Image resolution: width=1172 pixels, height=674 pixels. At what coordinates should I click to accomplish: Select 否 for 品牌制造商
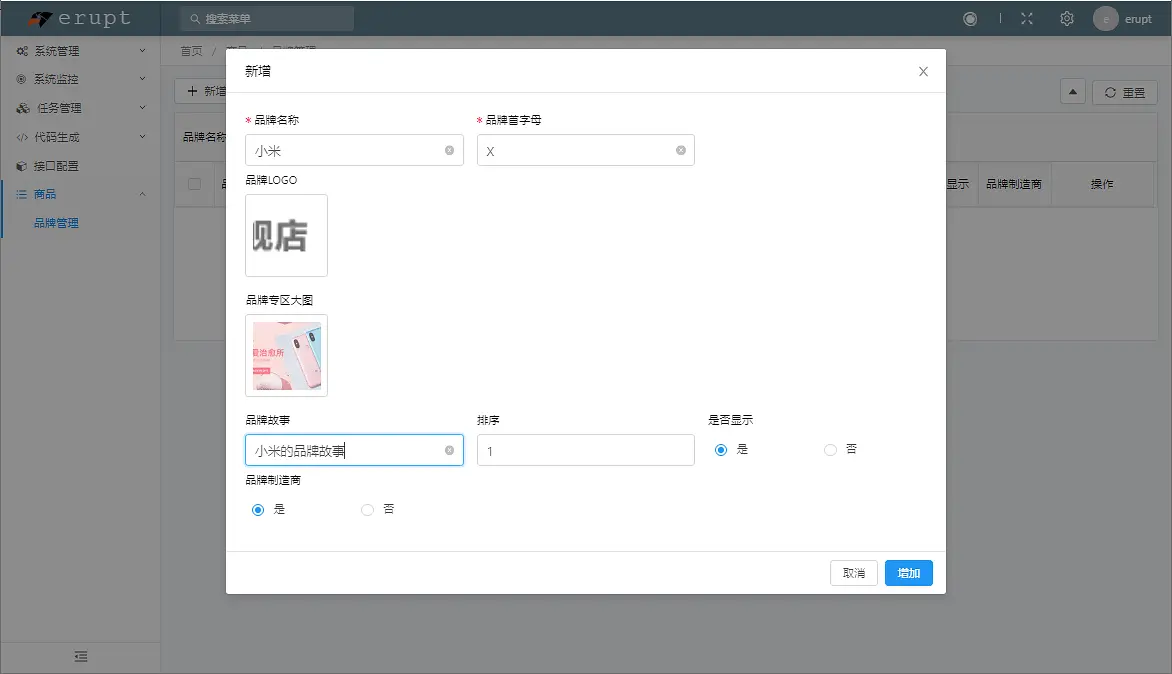367,509
